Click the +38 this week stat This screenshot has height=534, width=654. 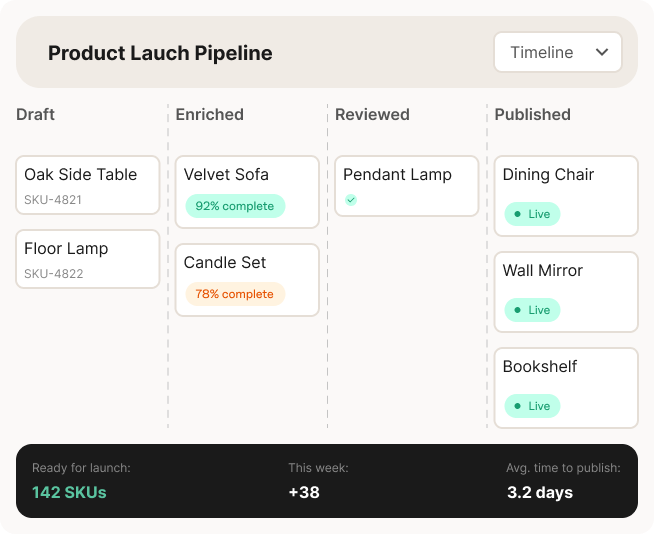pos(303,492)
